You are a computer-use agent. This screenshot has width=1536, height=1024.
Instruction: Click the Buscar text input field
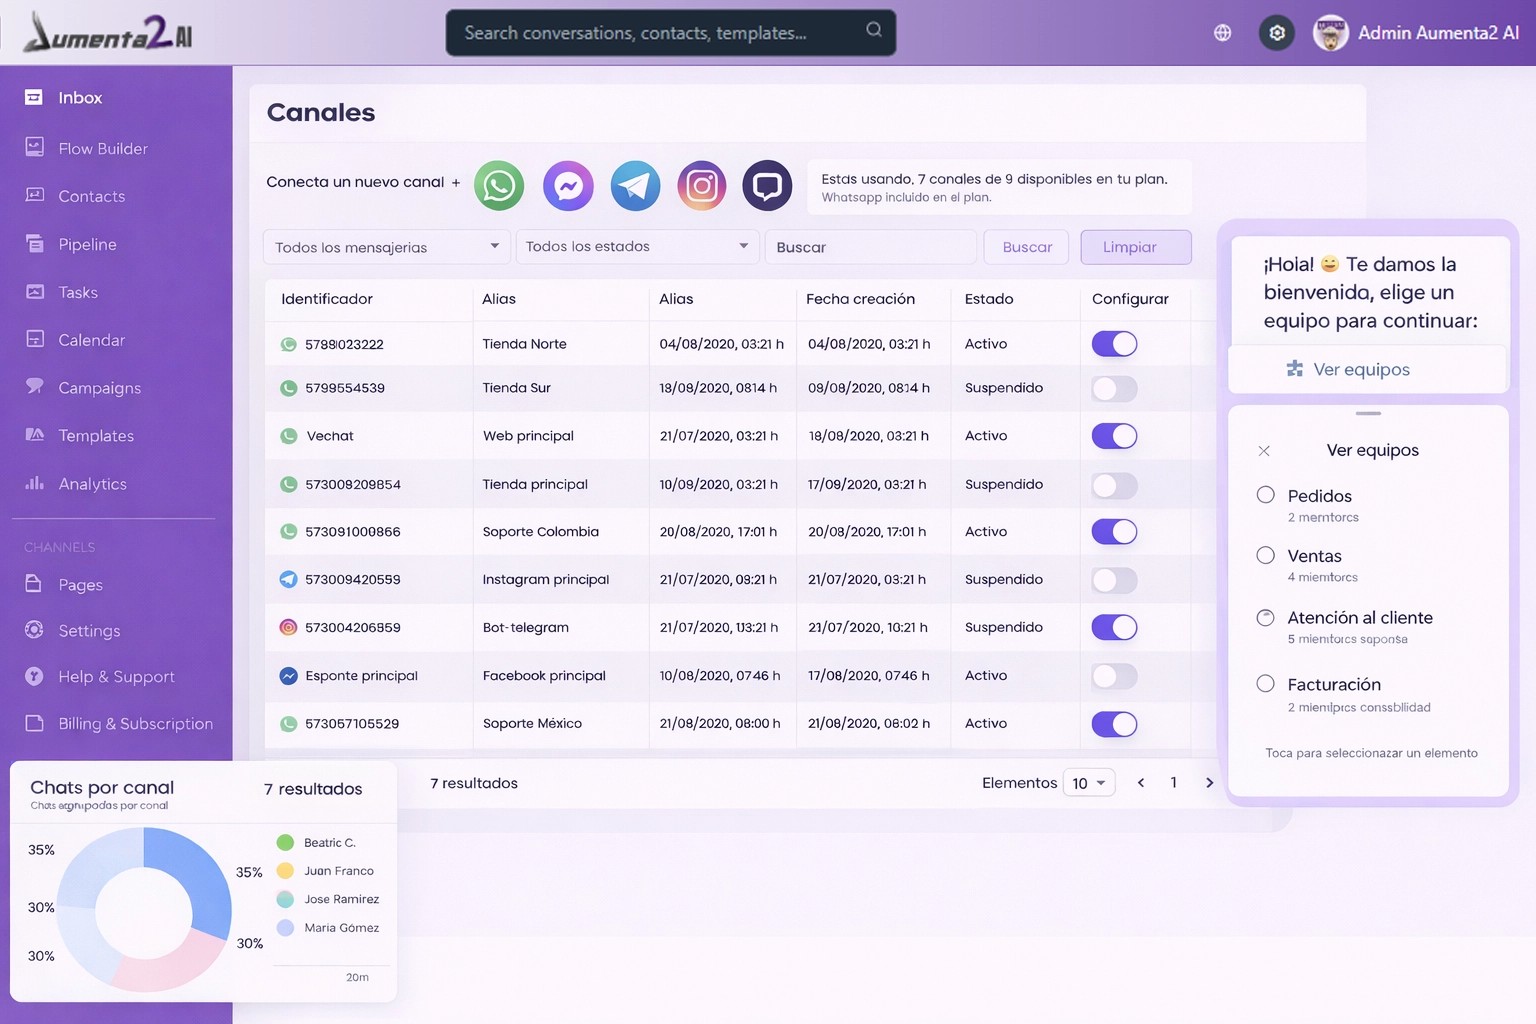[x=870, y=247]
